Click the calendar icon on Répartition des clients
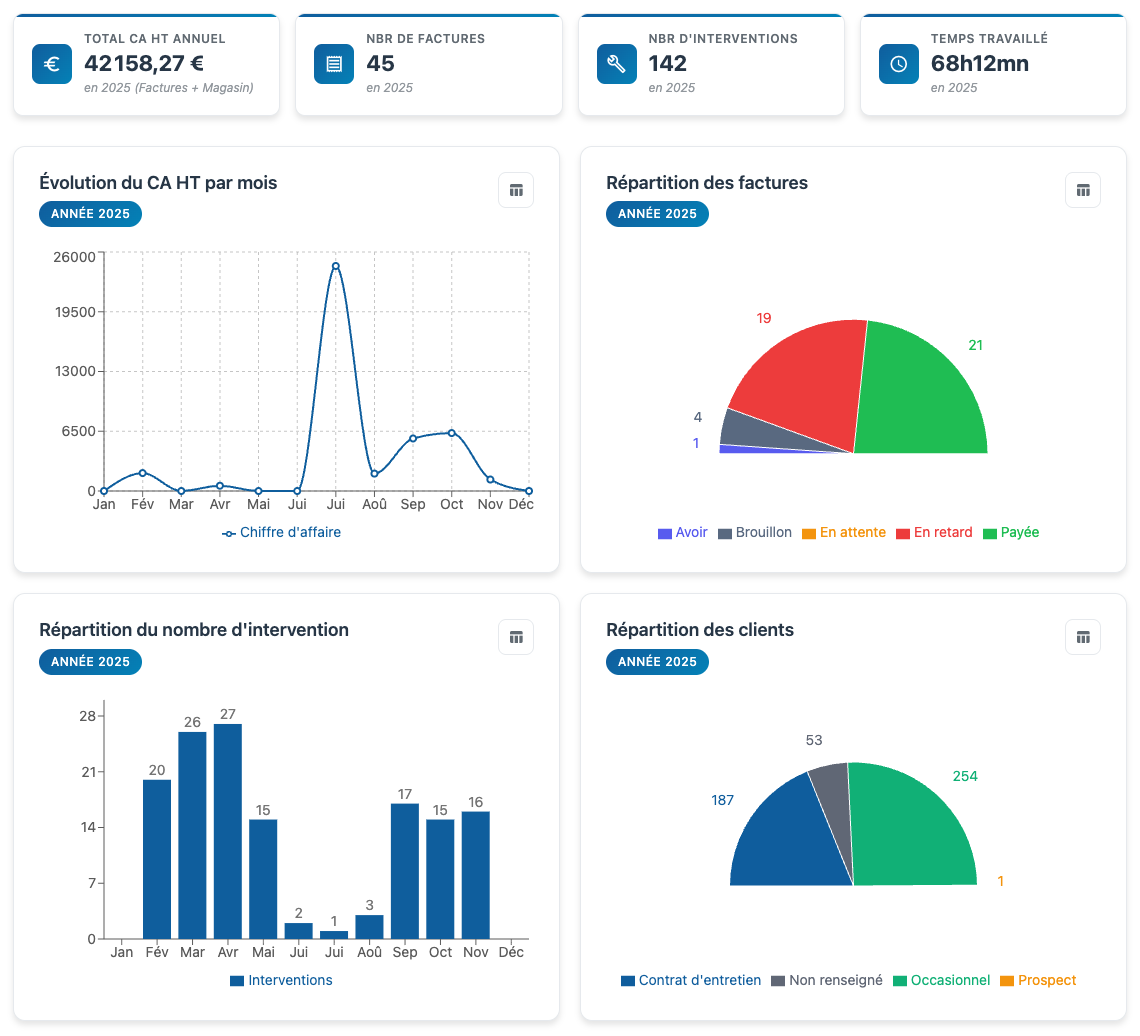 pos(1083,637)
